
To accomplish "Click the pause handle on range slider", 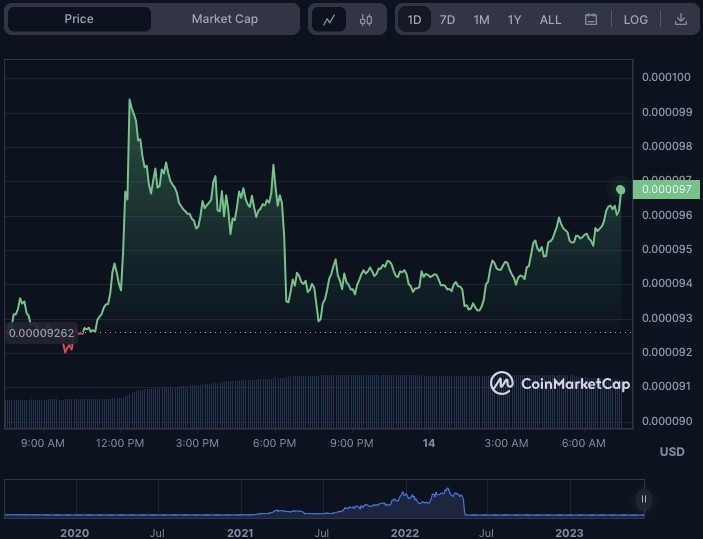I will (644, 499).
